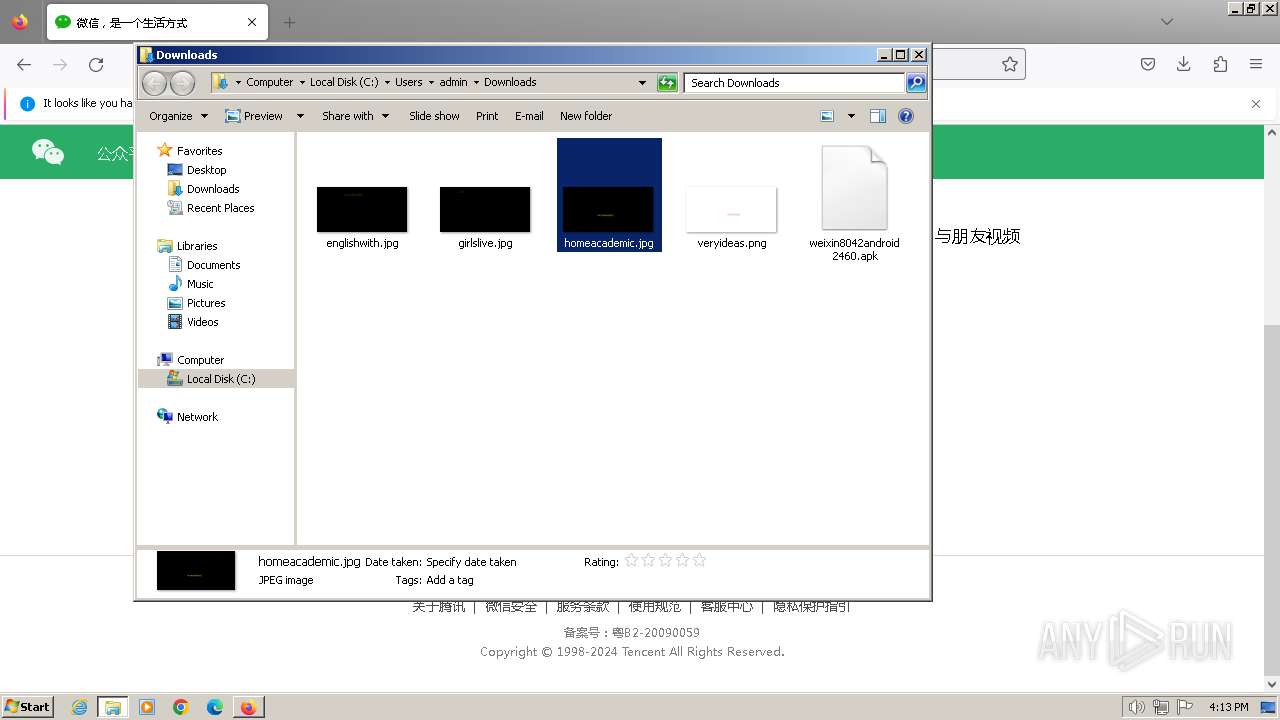The height and width of the screenshot is (720, 1280).
Task: Select Libraries in navigation pane
Action: [x=197, y=246]
